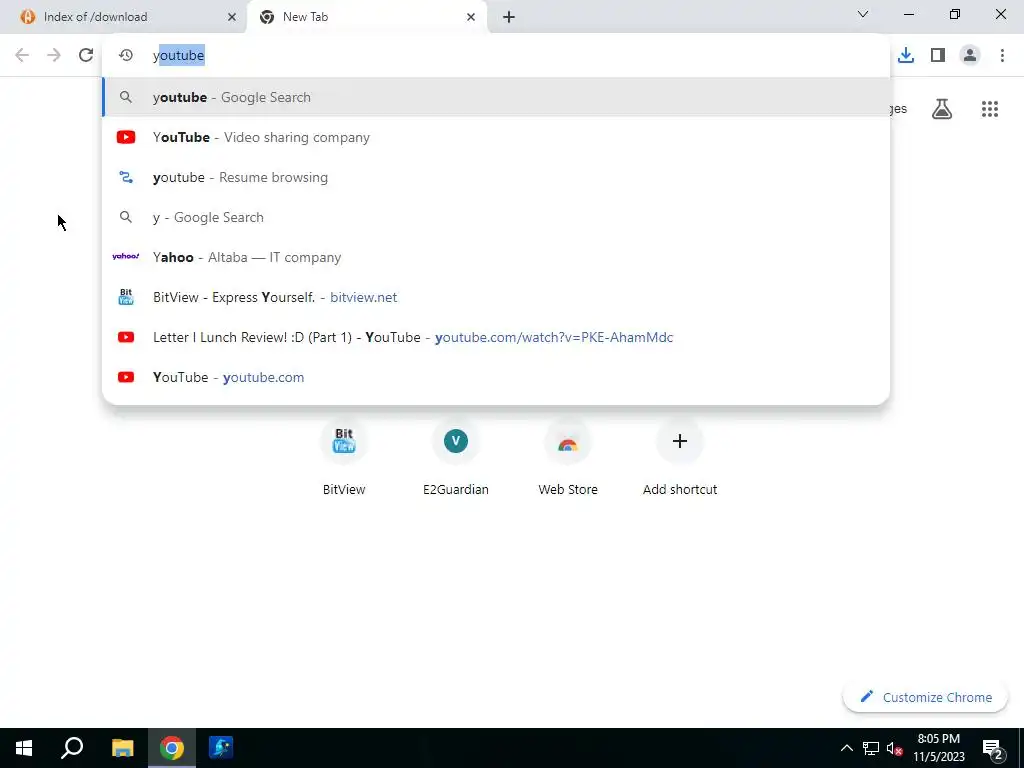Toggle the side panel icon
The image size is (1024, 768).
(938, 56)
